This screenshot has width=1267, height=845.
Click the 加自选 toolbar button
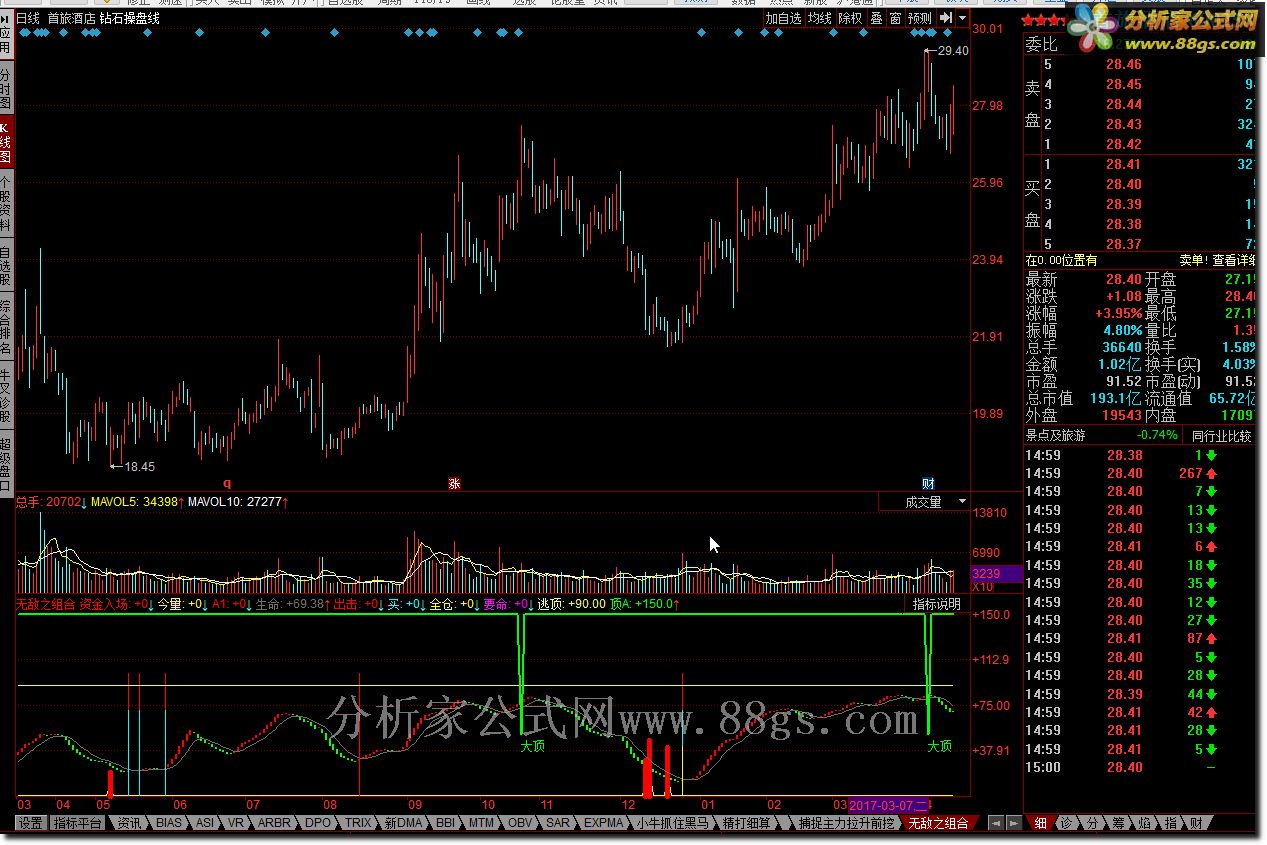tap(783, 18)
